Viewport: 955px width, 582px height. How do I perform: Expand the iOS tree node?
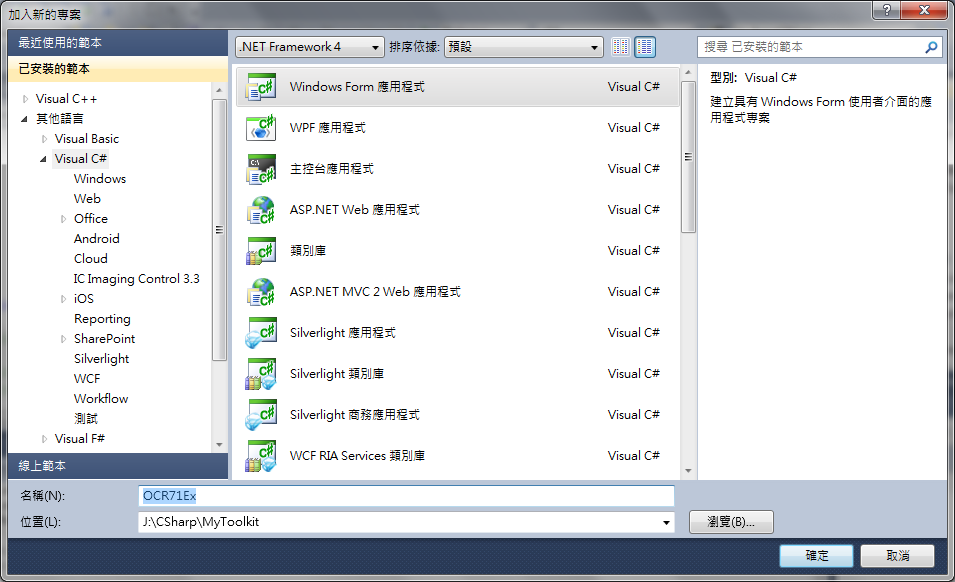coord(63,299)
